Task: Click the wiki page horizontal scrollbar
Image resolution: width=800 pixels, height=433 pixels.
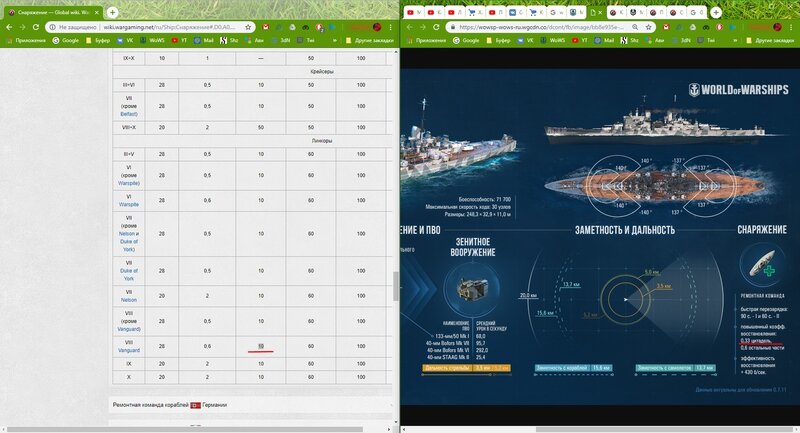Action: [x=185, y=429]
